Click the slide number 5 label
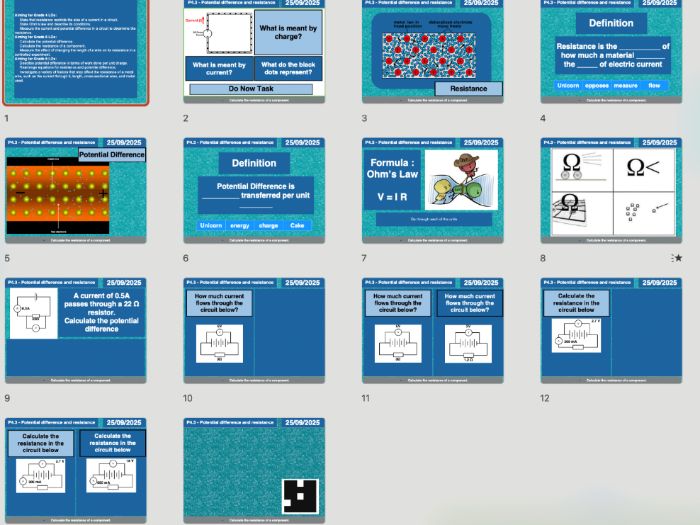 click(x=7, y=258)
